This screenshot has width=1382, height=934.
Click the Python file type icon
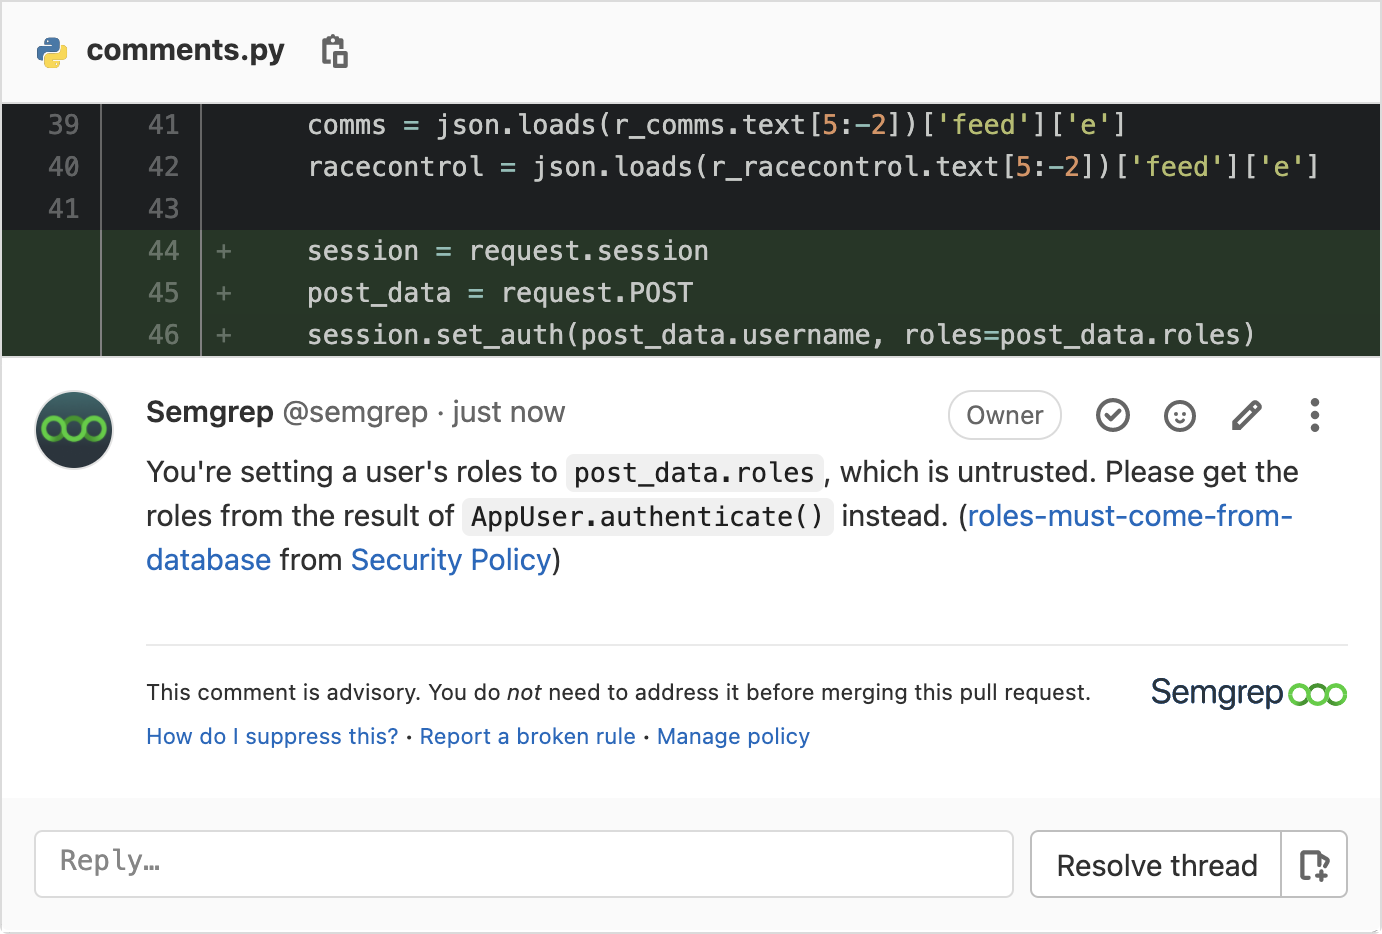(53, 50)
